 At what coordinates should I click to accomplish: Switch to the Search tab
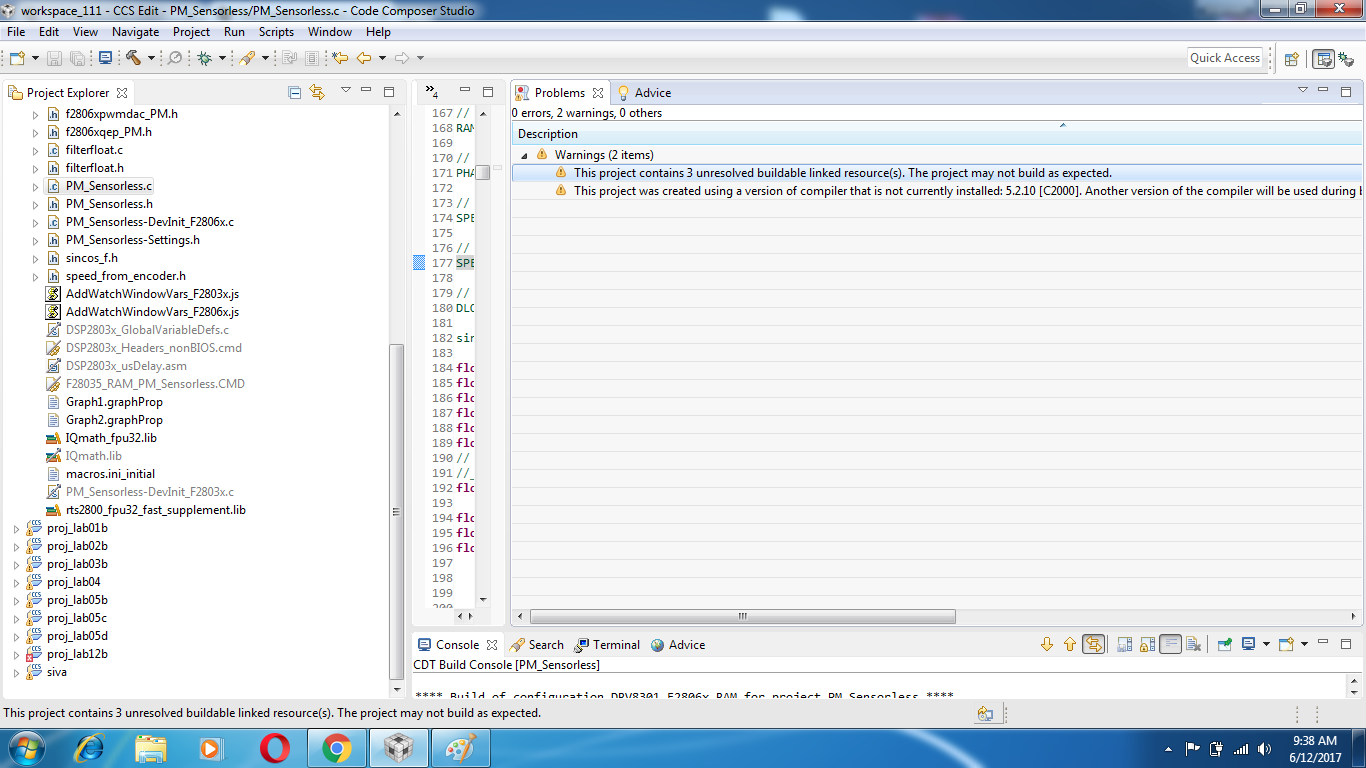537,645
